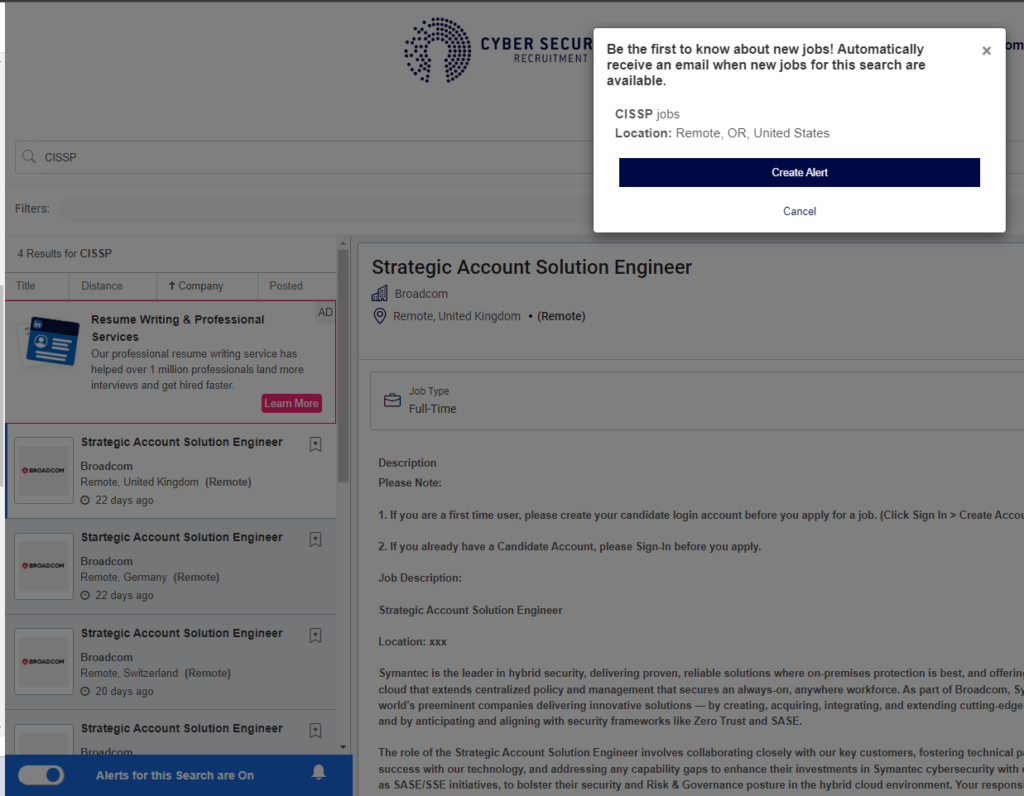Click the Cyber Security Recruitment logo

pos(498,51)
